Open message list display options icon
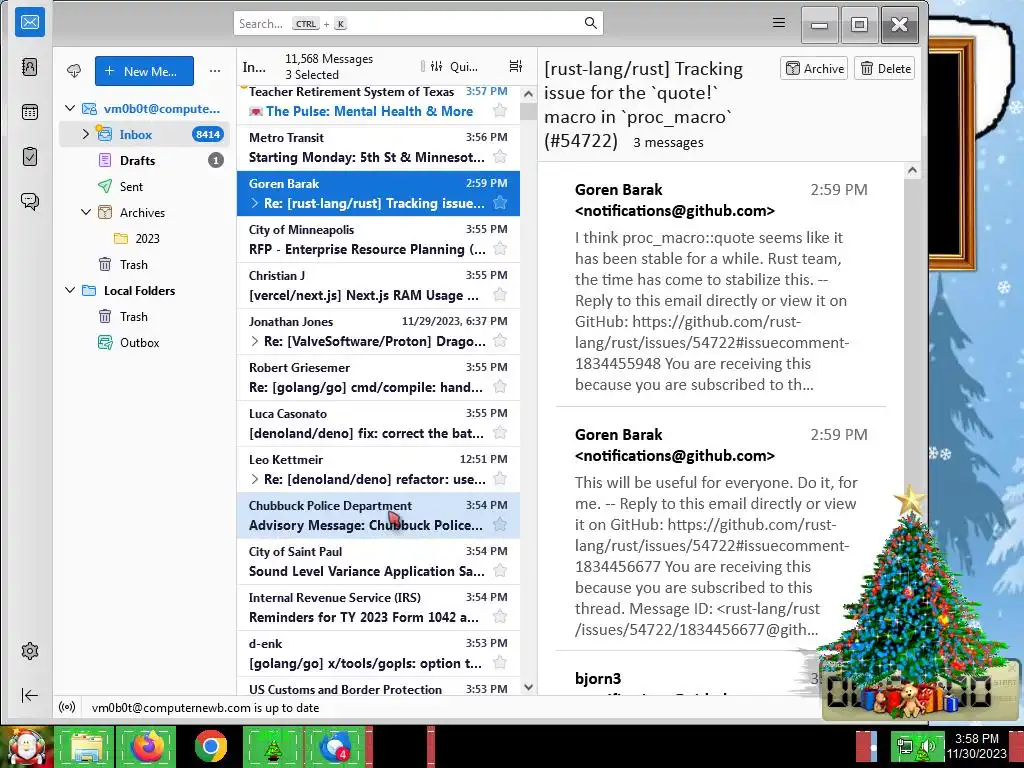 point(515,66)
